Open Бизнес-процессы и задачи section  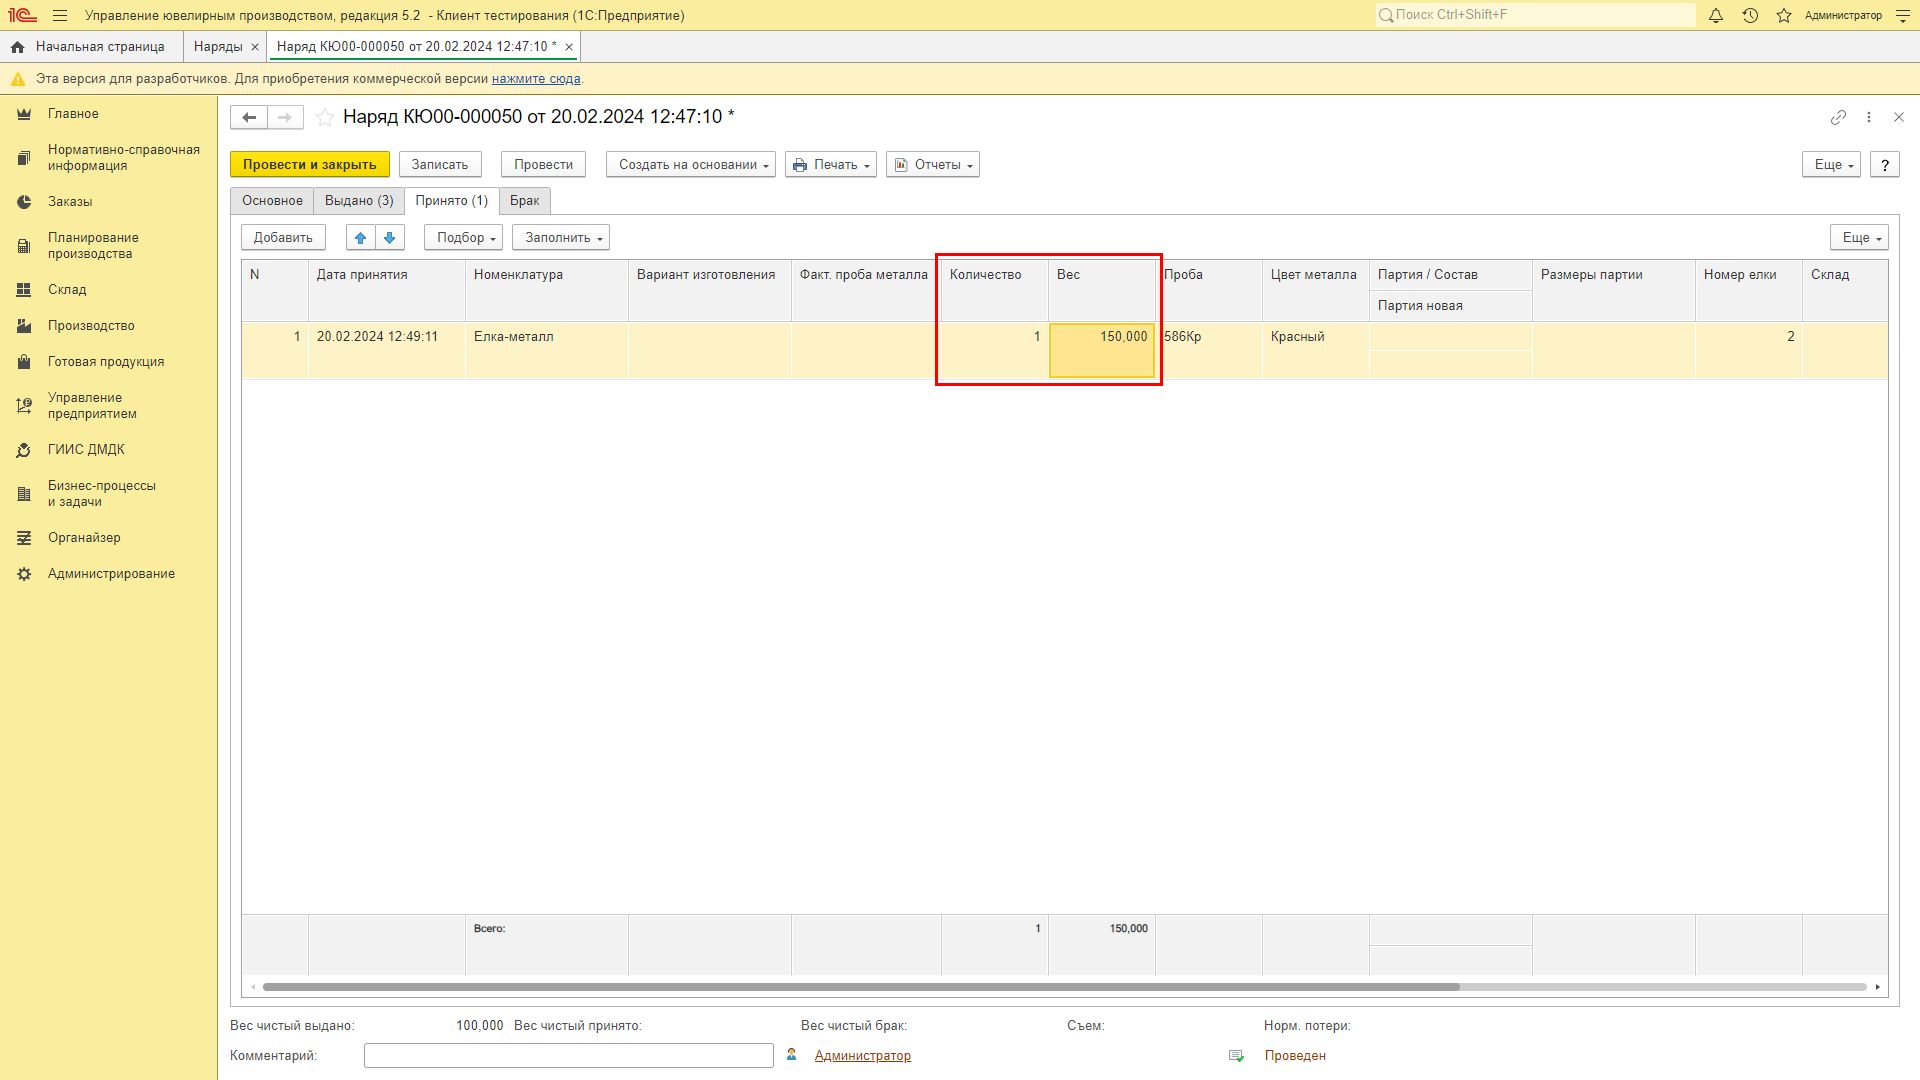[x=108, y=494]
